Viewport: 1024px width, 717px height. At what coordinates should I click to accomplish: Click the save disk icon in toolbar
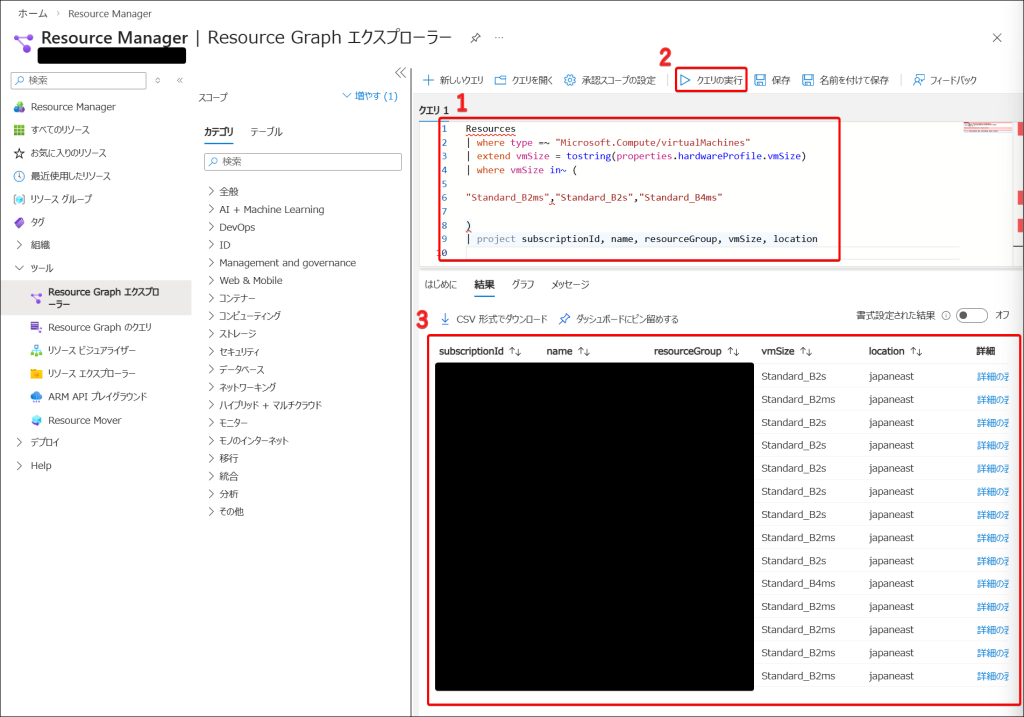tap(761, 80)
